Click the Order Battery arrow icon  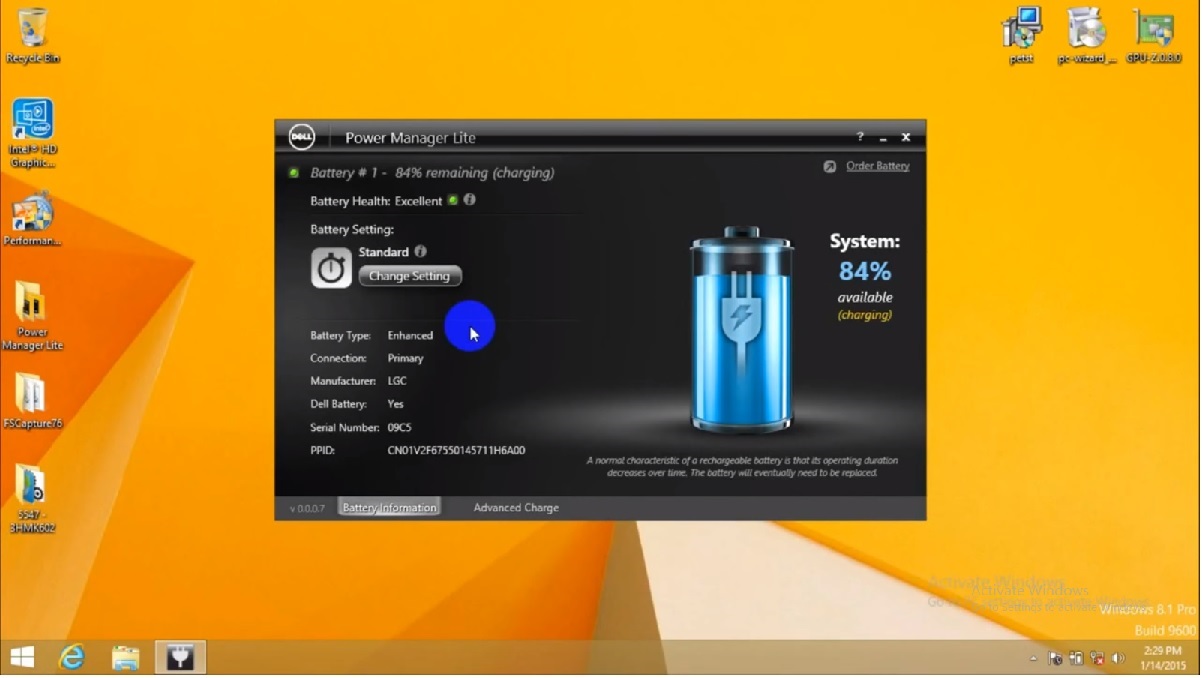tap(829, 166)
